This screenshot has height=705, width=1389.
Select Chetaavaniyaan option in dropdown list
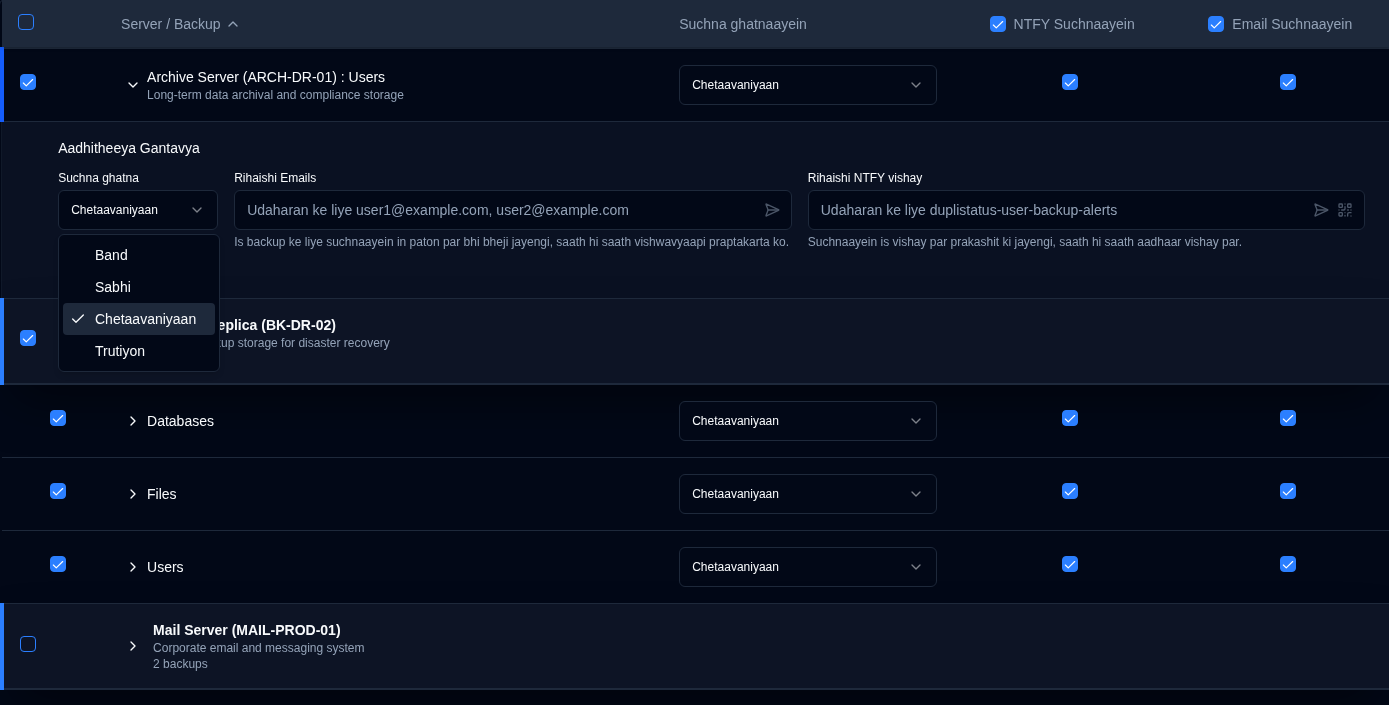pos(139,319)
